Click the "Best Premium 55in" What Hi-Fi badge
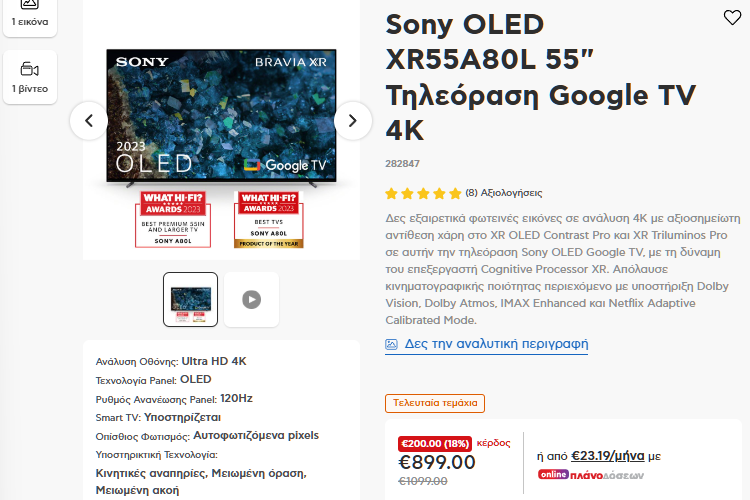750x500 pixels. 173,219
